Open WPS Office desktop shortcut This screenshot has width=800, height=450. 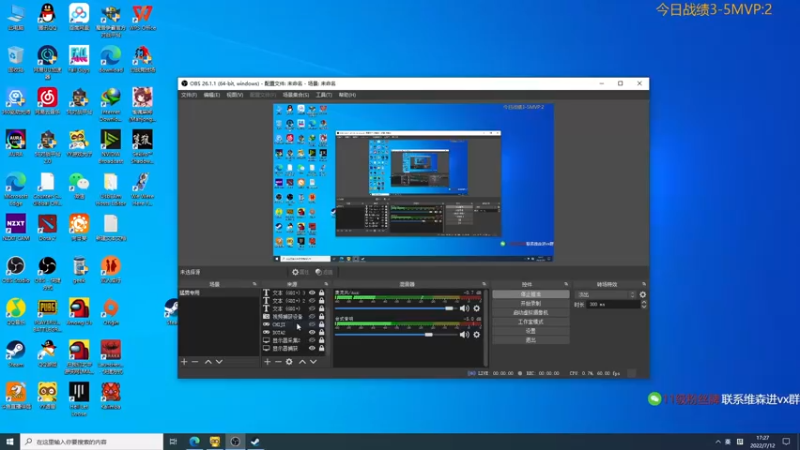[x=142, y=17]
